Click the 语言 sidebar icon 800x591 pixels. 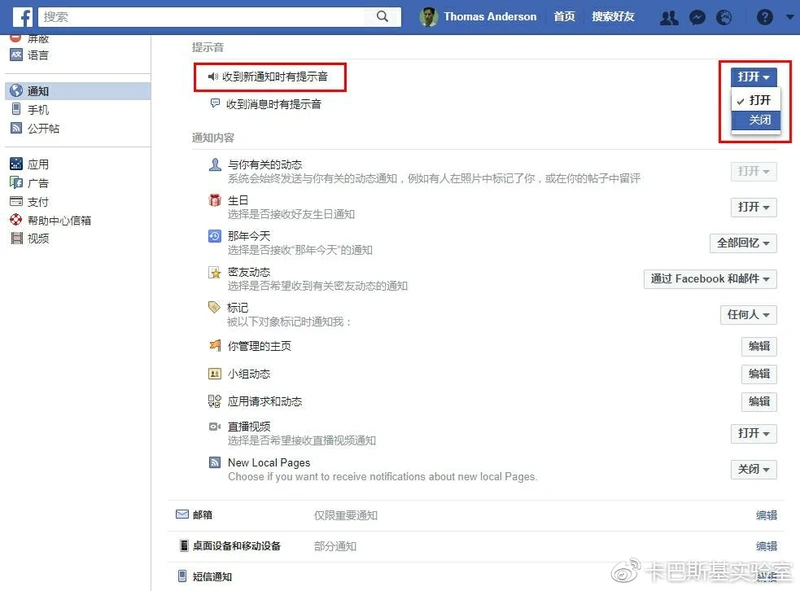[16, 55]
